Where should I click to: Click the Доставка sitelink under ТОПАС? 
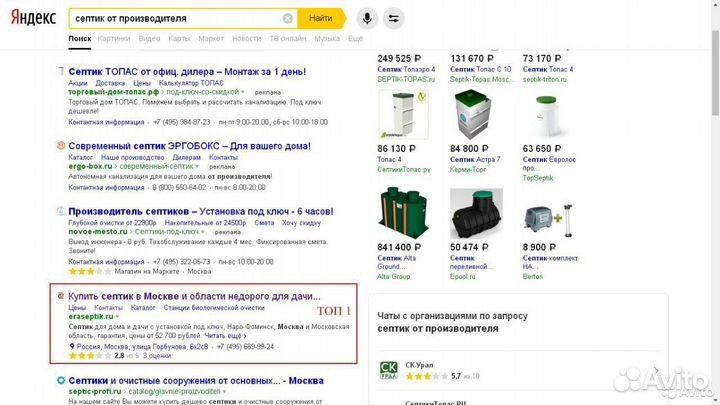[x=110, y=83]
